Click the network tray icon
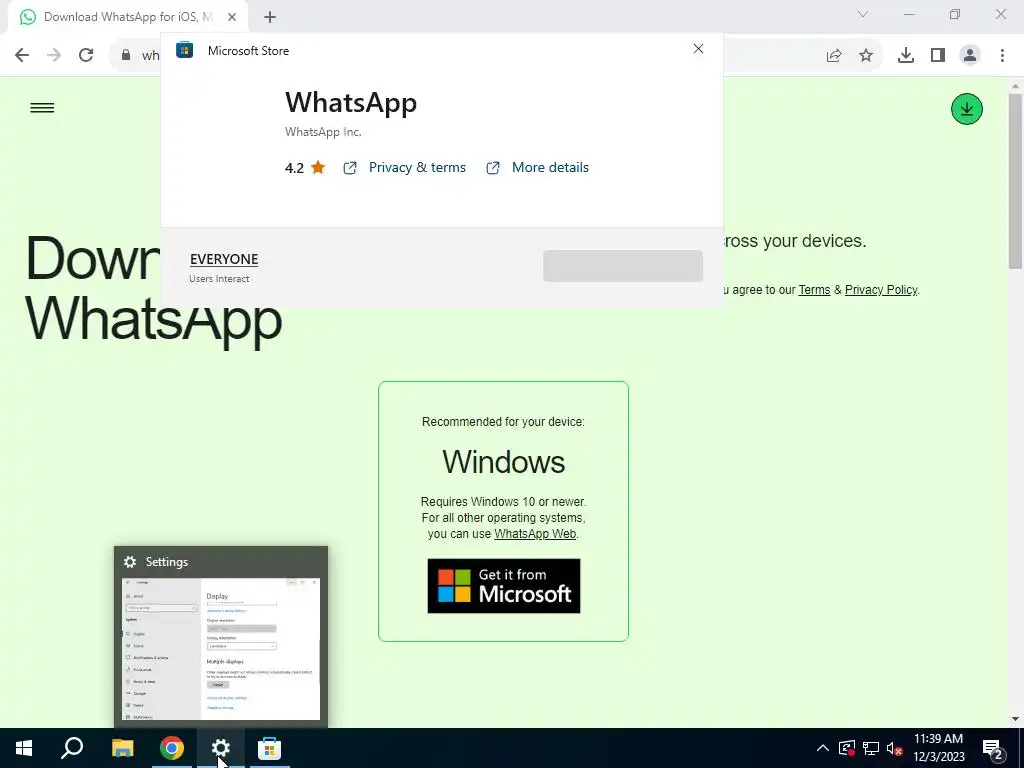Image resolution: width=1024 pixels, height=768 pixels. (x=871, y=748)
